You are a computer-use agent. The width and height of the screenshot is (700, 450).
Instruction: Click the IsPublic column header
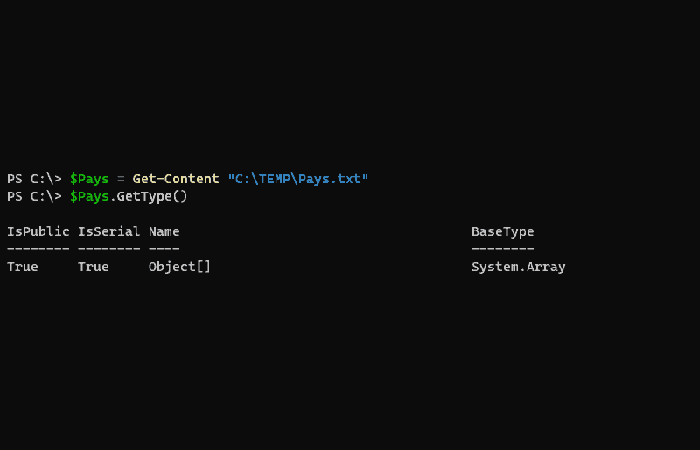[x=38, y=231]
